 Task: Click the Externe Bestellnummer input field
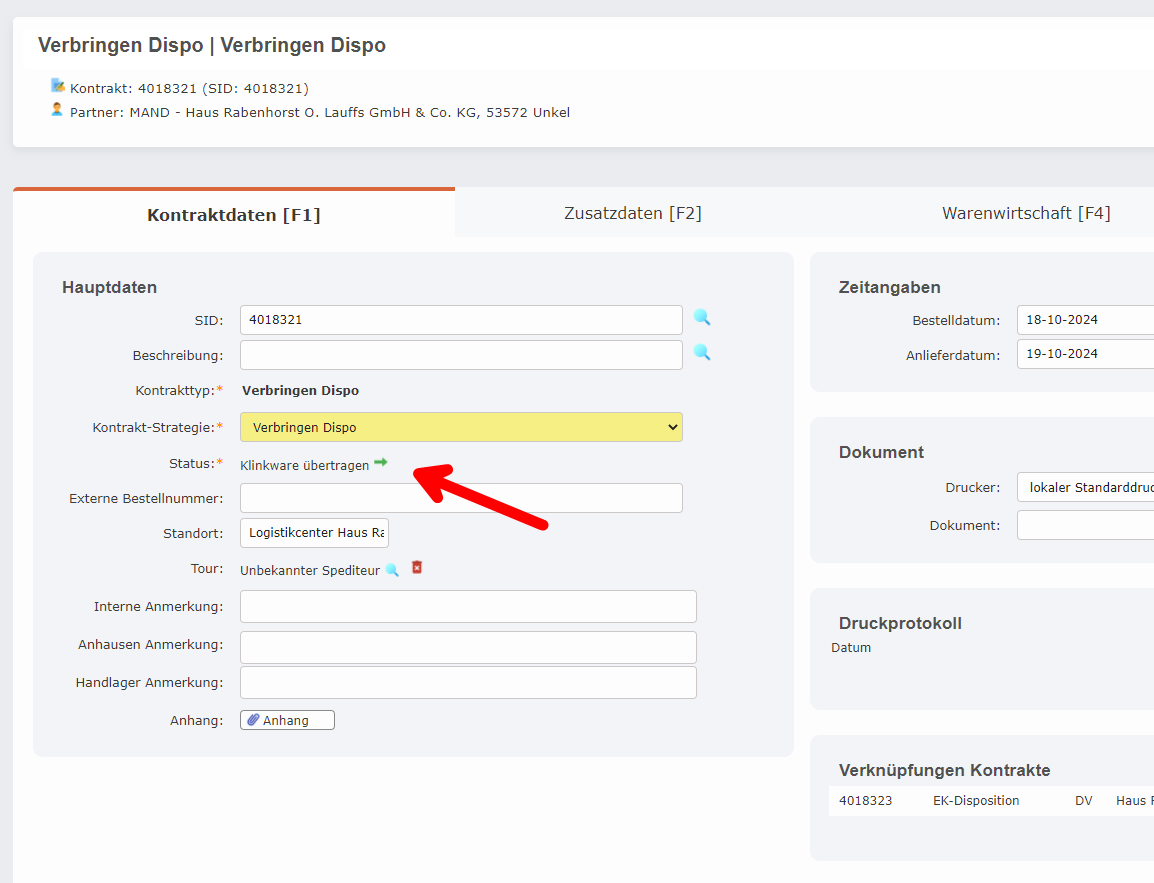coord(461,498)
